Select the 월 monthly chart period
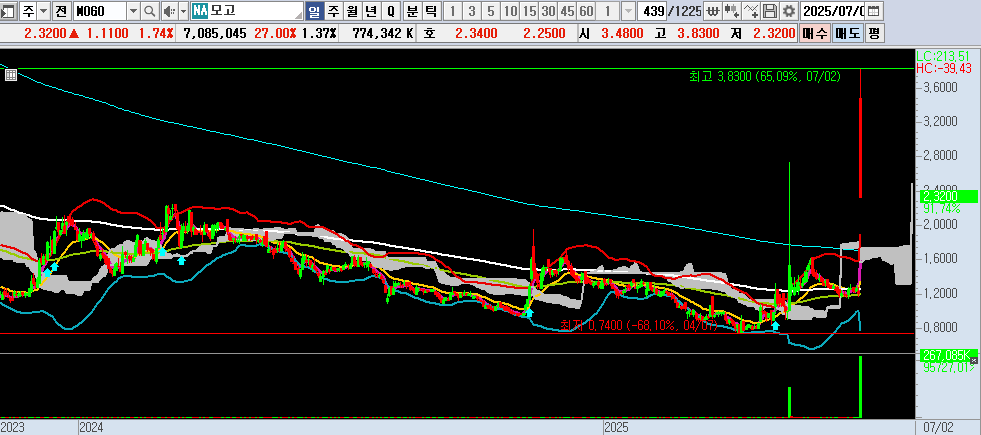 (x=352, y=11)
